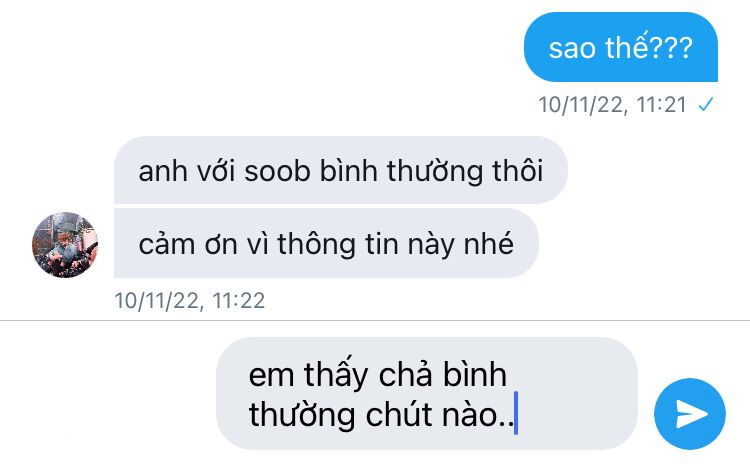Focus the message compose text field
Image resolution: width=750 pixels, height=466 pixels.
(427, 393)
